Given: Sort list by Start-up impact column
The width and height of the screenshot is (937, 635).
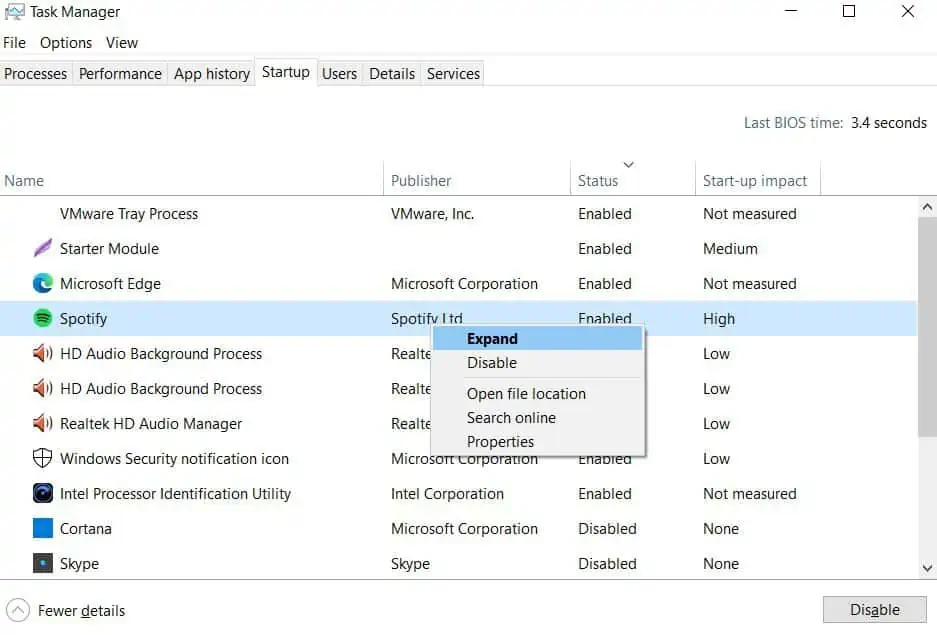Looking at the screenshot, I should point(757,178).
